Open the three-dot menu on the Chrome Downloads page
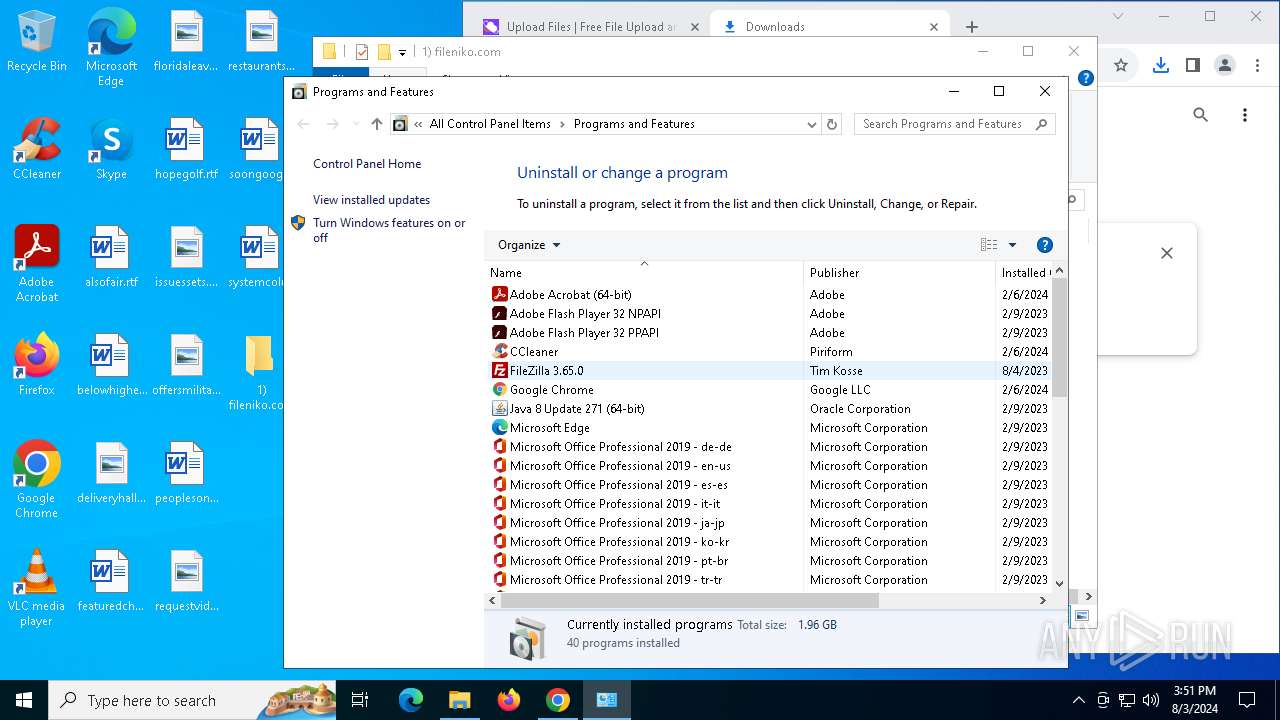Screen dimensions: 1280x720 (1245, 115)
